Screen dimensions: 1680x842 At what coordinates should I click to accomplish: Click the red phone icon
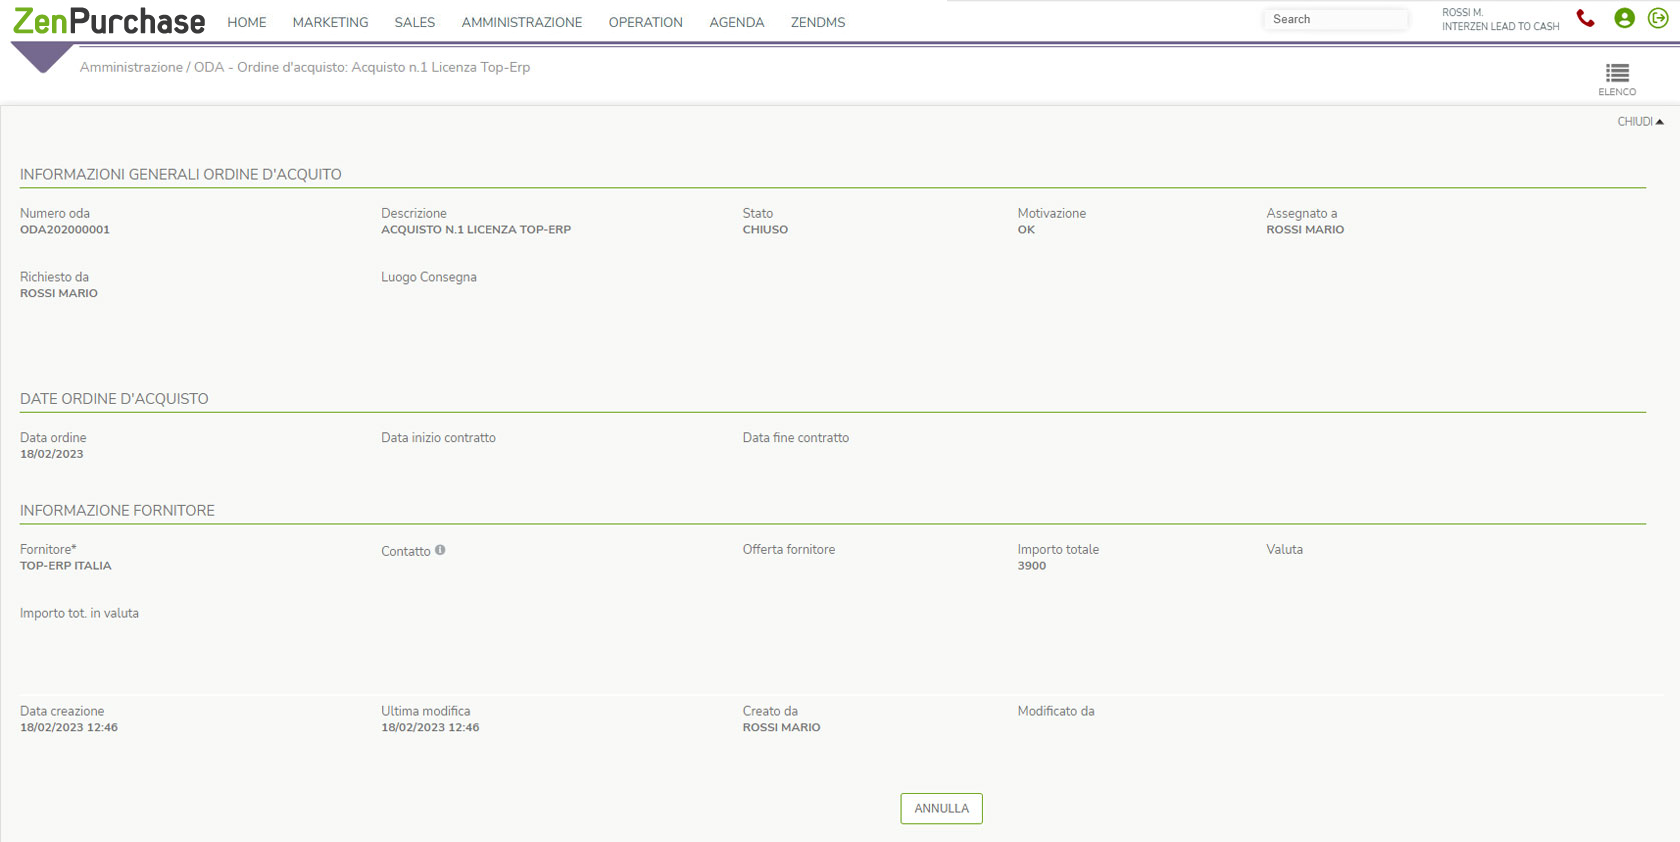(x=1585, y=19)
